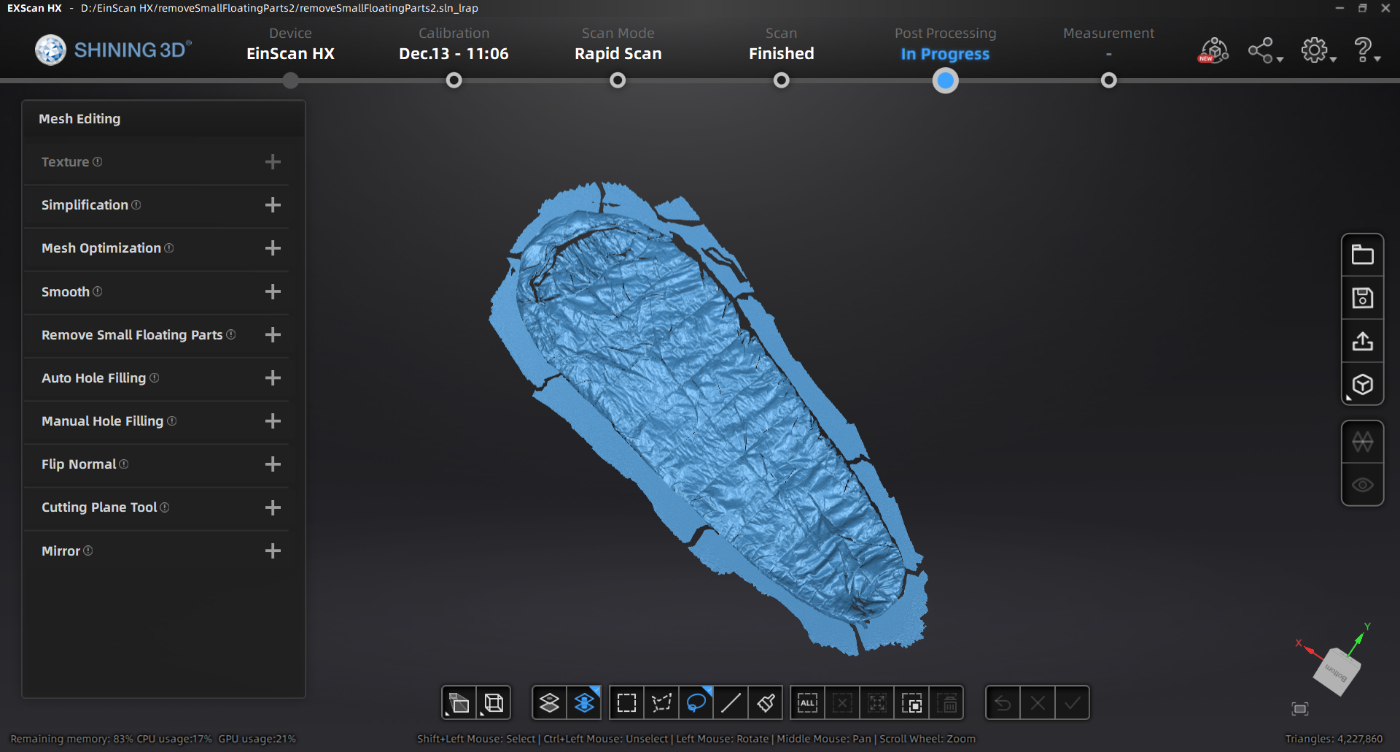1400x752 pixels.
Task: Go to the Device step
Action: pyautogui.click(x=290, y=44)
